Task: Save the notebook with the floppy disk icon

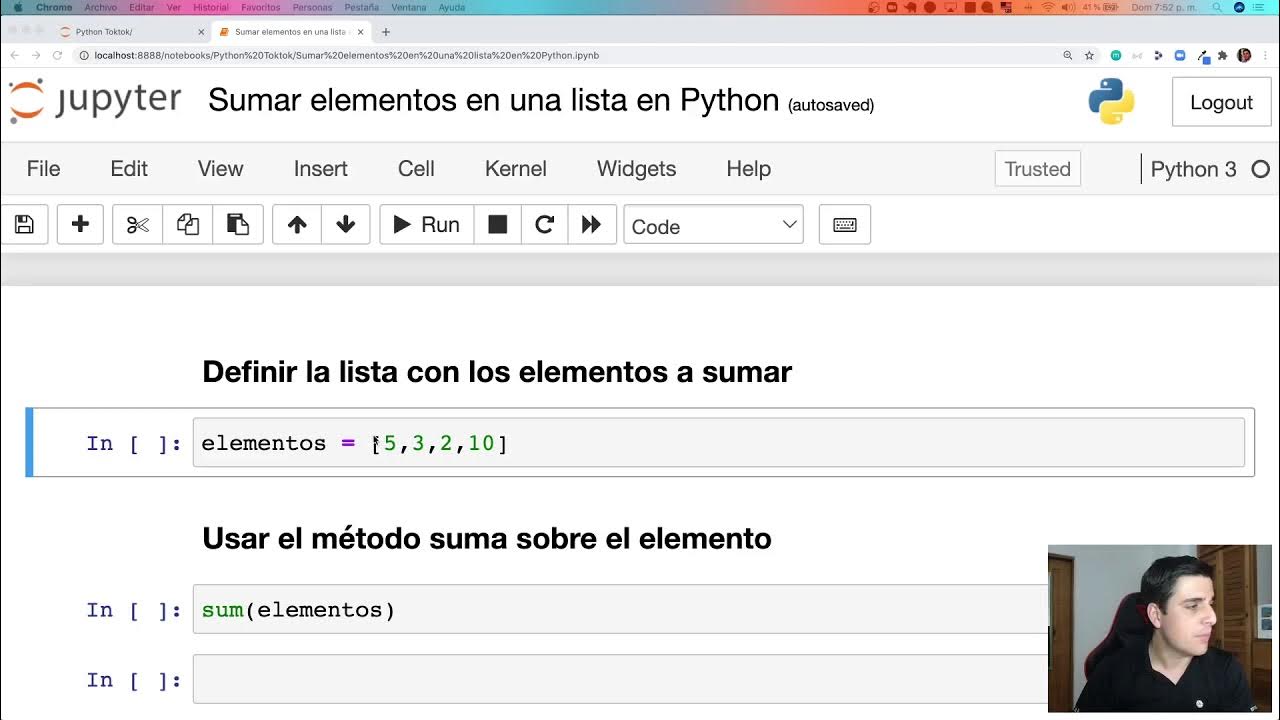Action: [x=24, y=225]
